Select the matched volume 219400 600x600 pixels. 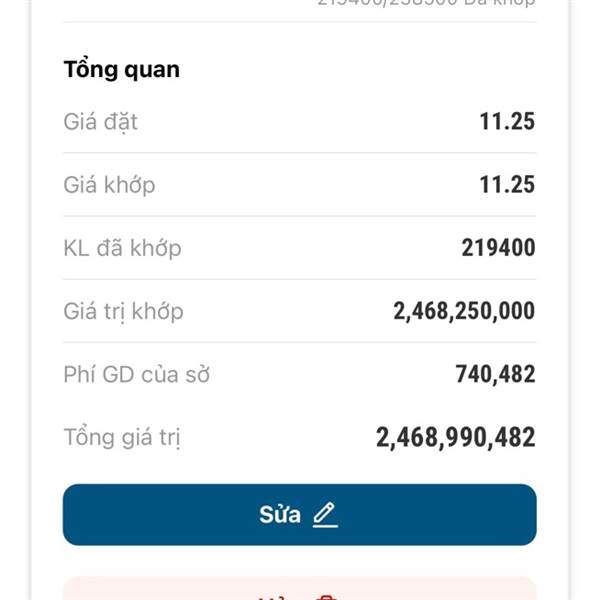coord(498,248)
